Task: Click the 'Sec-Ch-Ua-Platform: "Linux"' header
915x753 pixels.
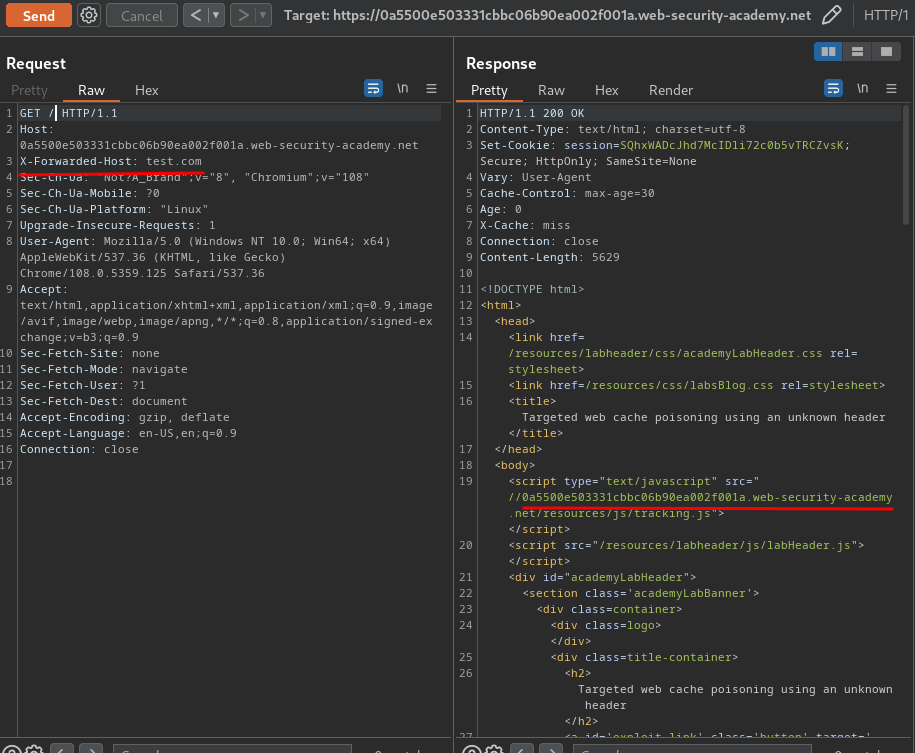Action: [x=114, y=209]
